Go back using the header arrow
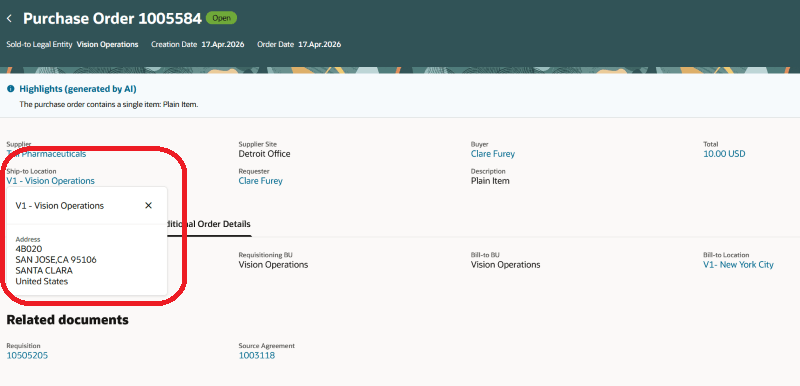 pyautogui.click(x=9, y=19)
